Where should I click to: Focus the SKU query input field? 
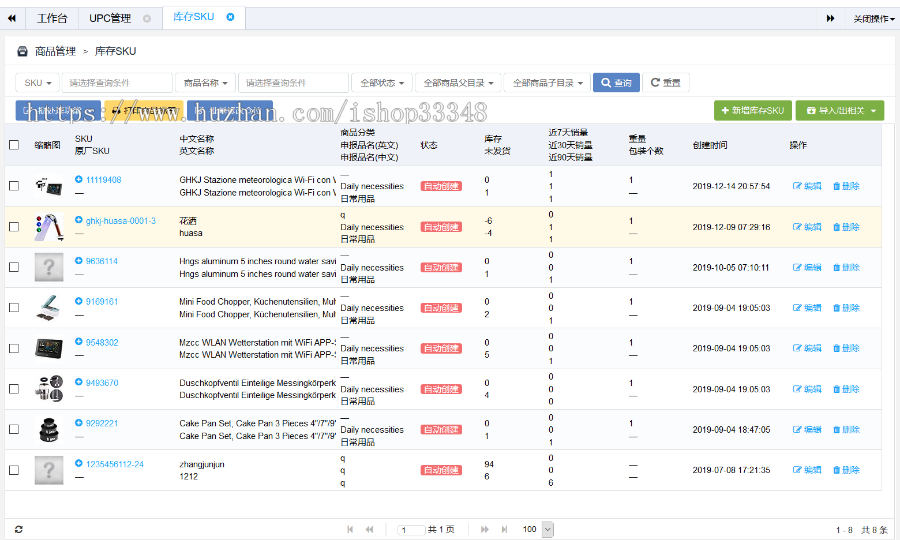(x=117, y=83)
